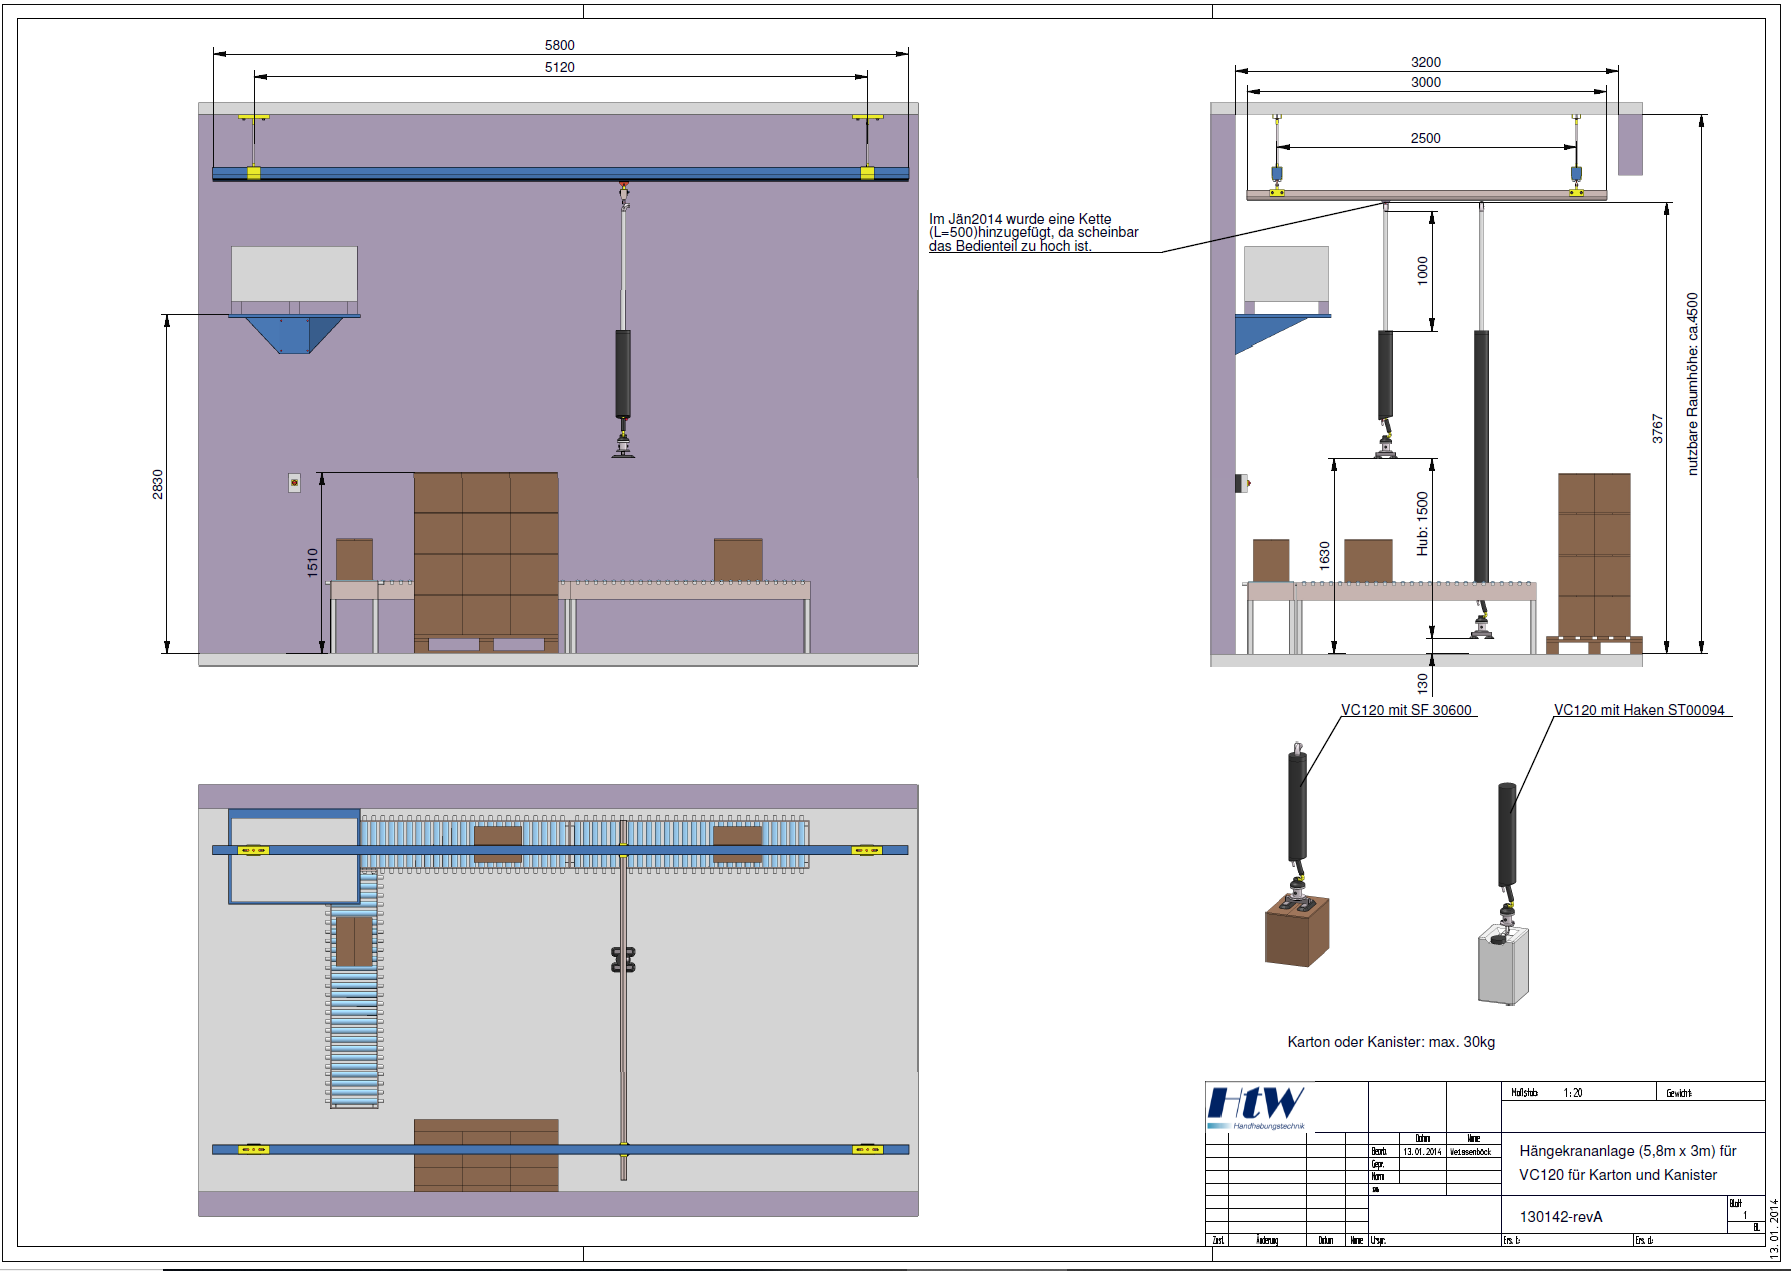
Task: Click the VC120 lifter with canister illustration
Action: pyautogui.click(x=1506, y=893)
